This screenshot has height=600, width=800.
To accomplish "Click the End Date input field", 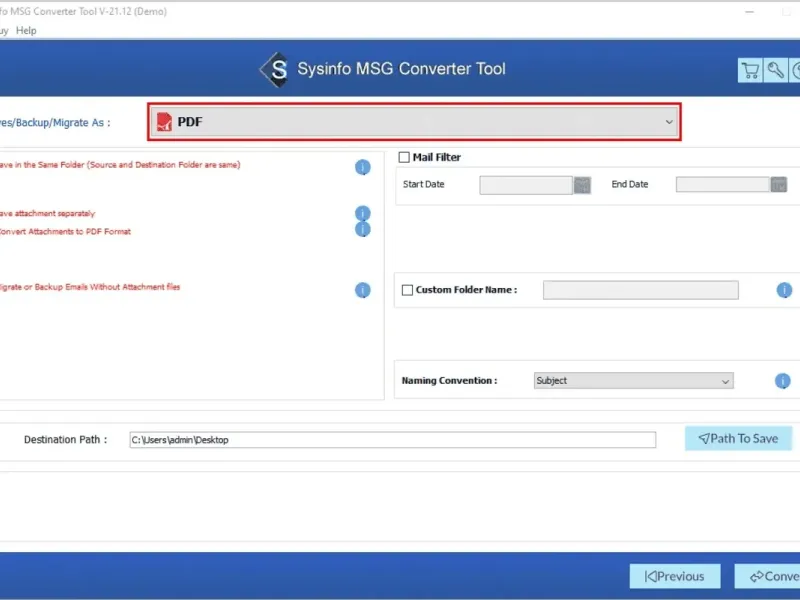I will coord(722,185).
